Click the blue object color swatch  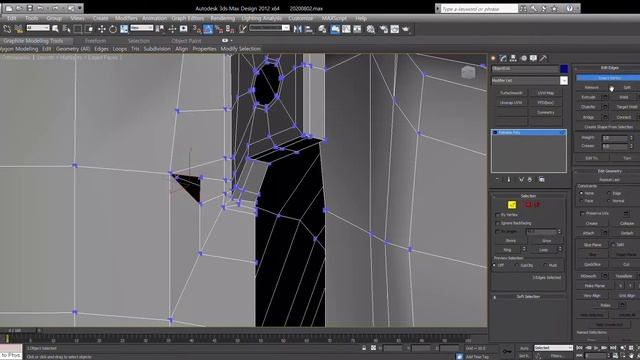click(x=564, y=69)
